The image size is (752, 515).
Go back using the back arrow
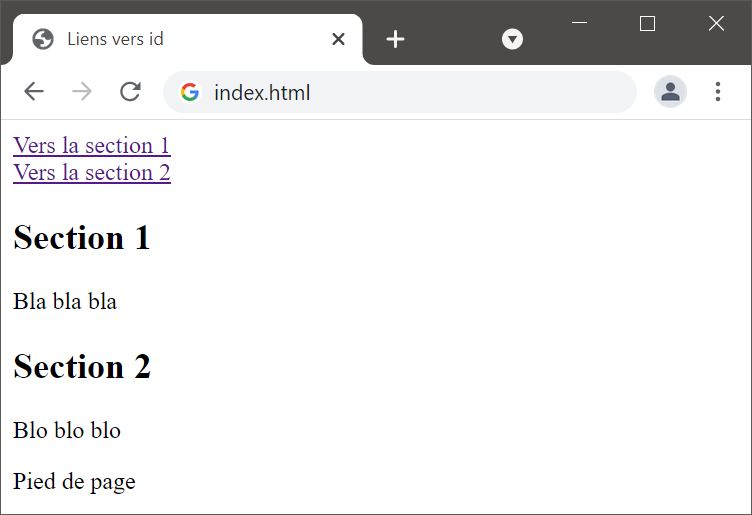coord(34,91)
